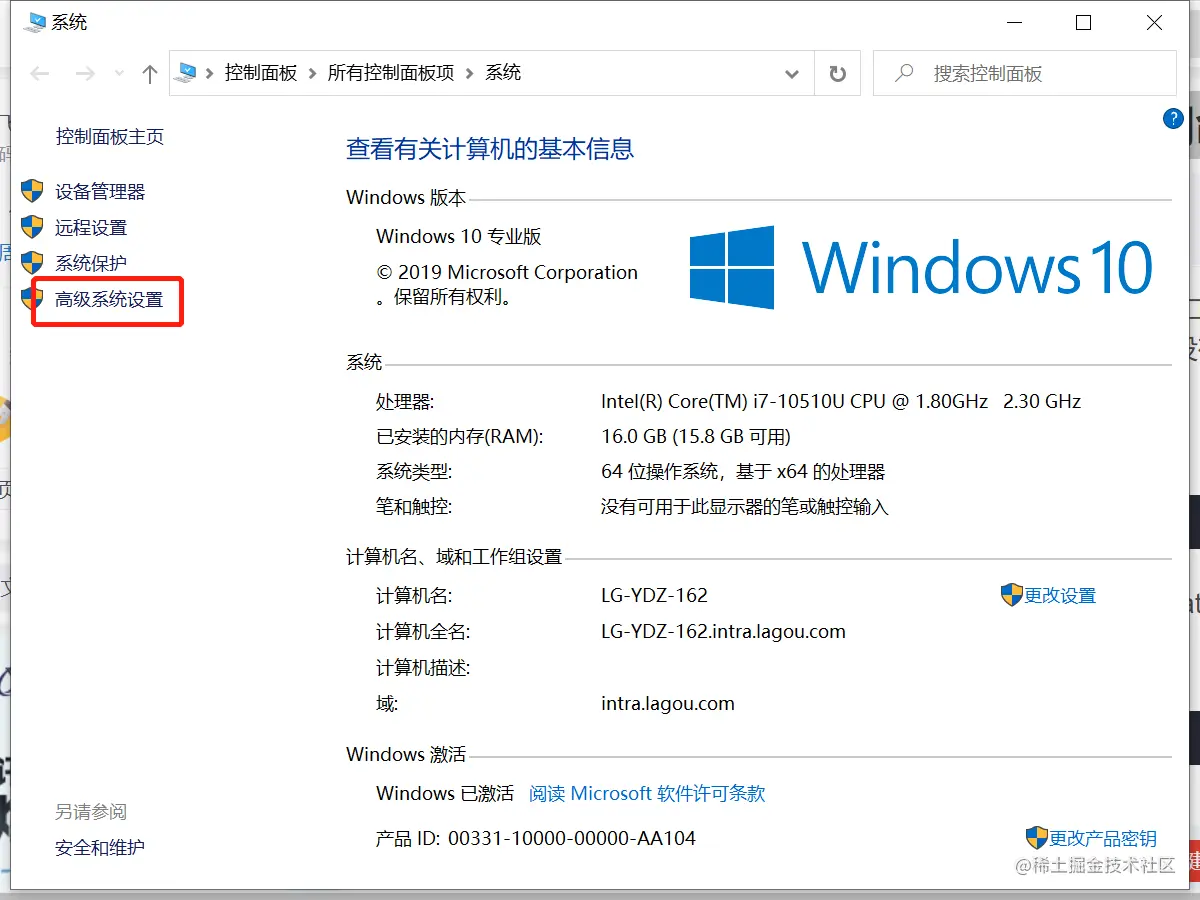Open 阅读 Microsoft 软件许可条款 link
Viewport: 1200px width, 900px height.
tap(647, 793)
